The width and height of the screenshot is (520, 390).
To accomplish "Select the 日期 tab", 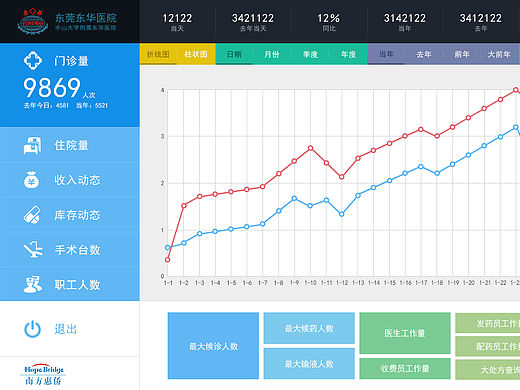I will click(234, 54).
